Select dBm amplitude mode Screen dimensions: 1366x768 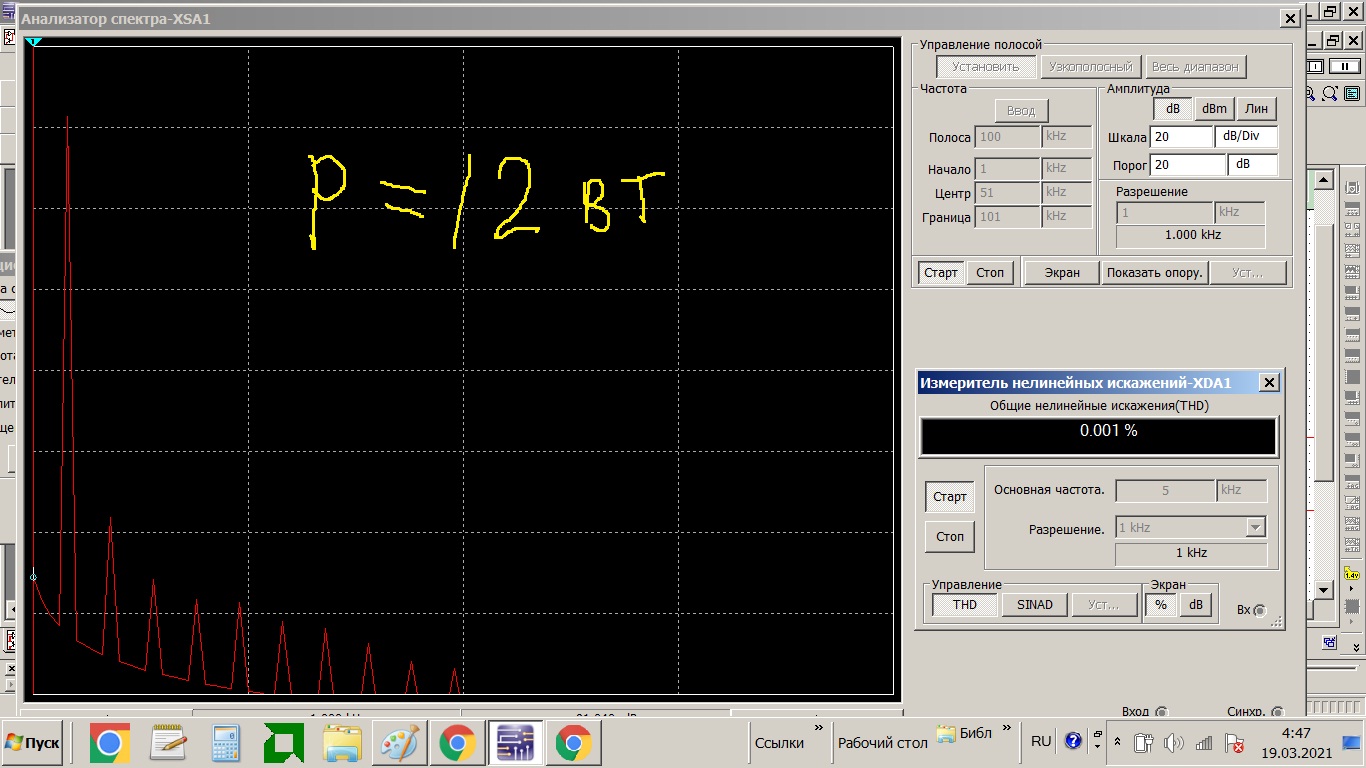(1214, 109)
